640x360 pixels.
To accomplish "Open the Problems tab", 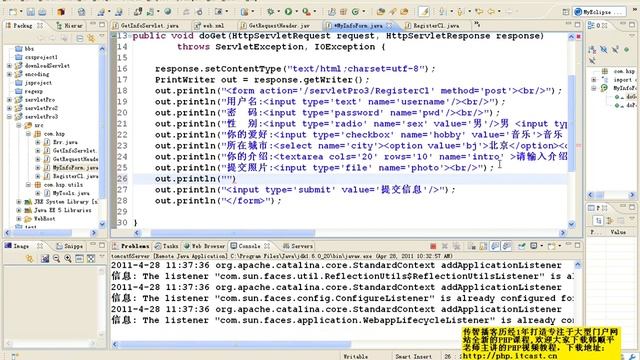I will pyautogui.click(x=131, y=246).
